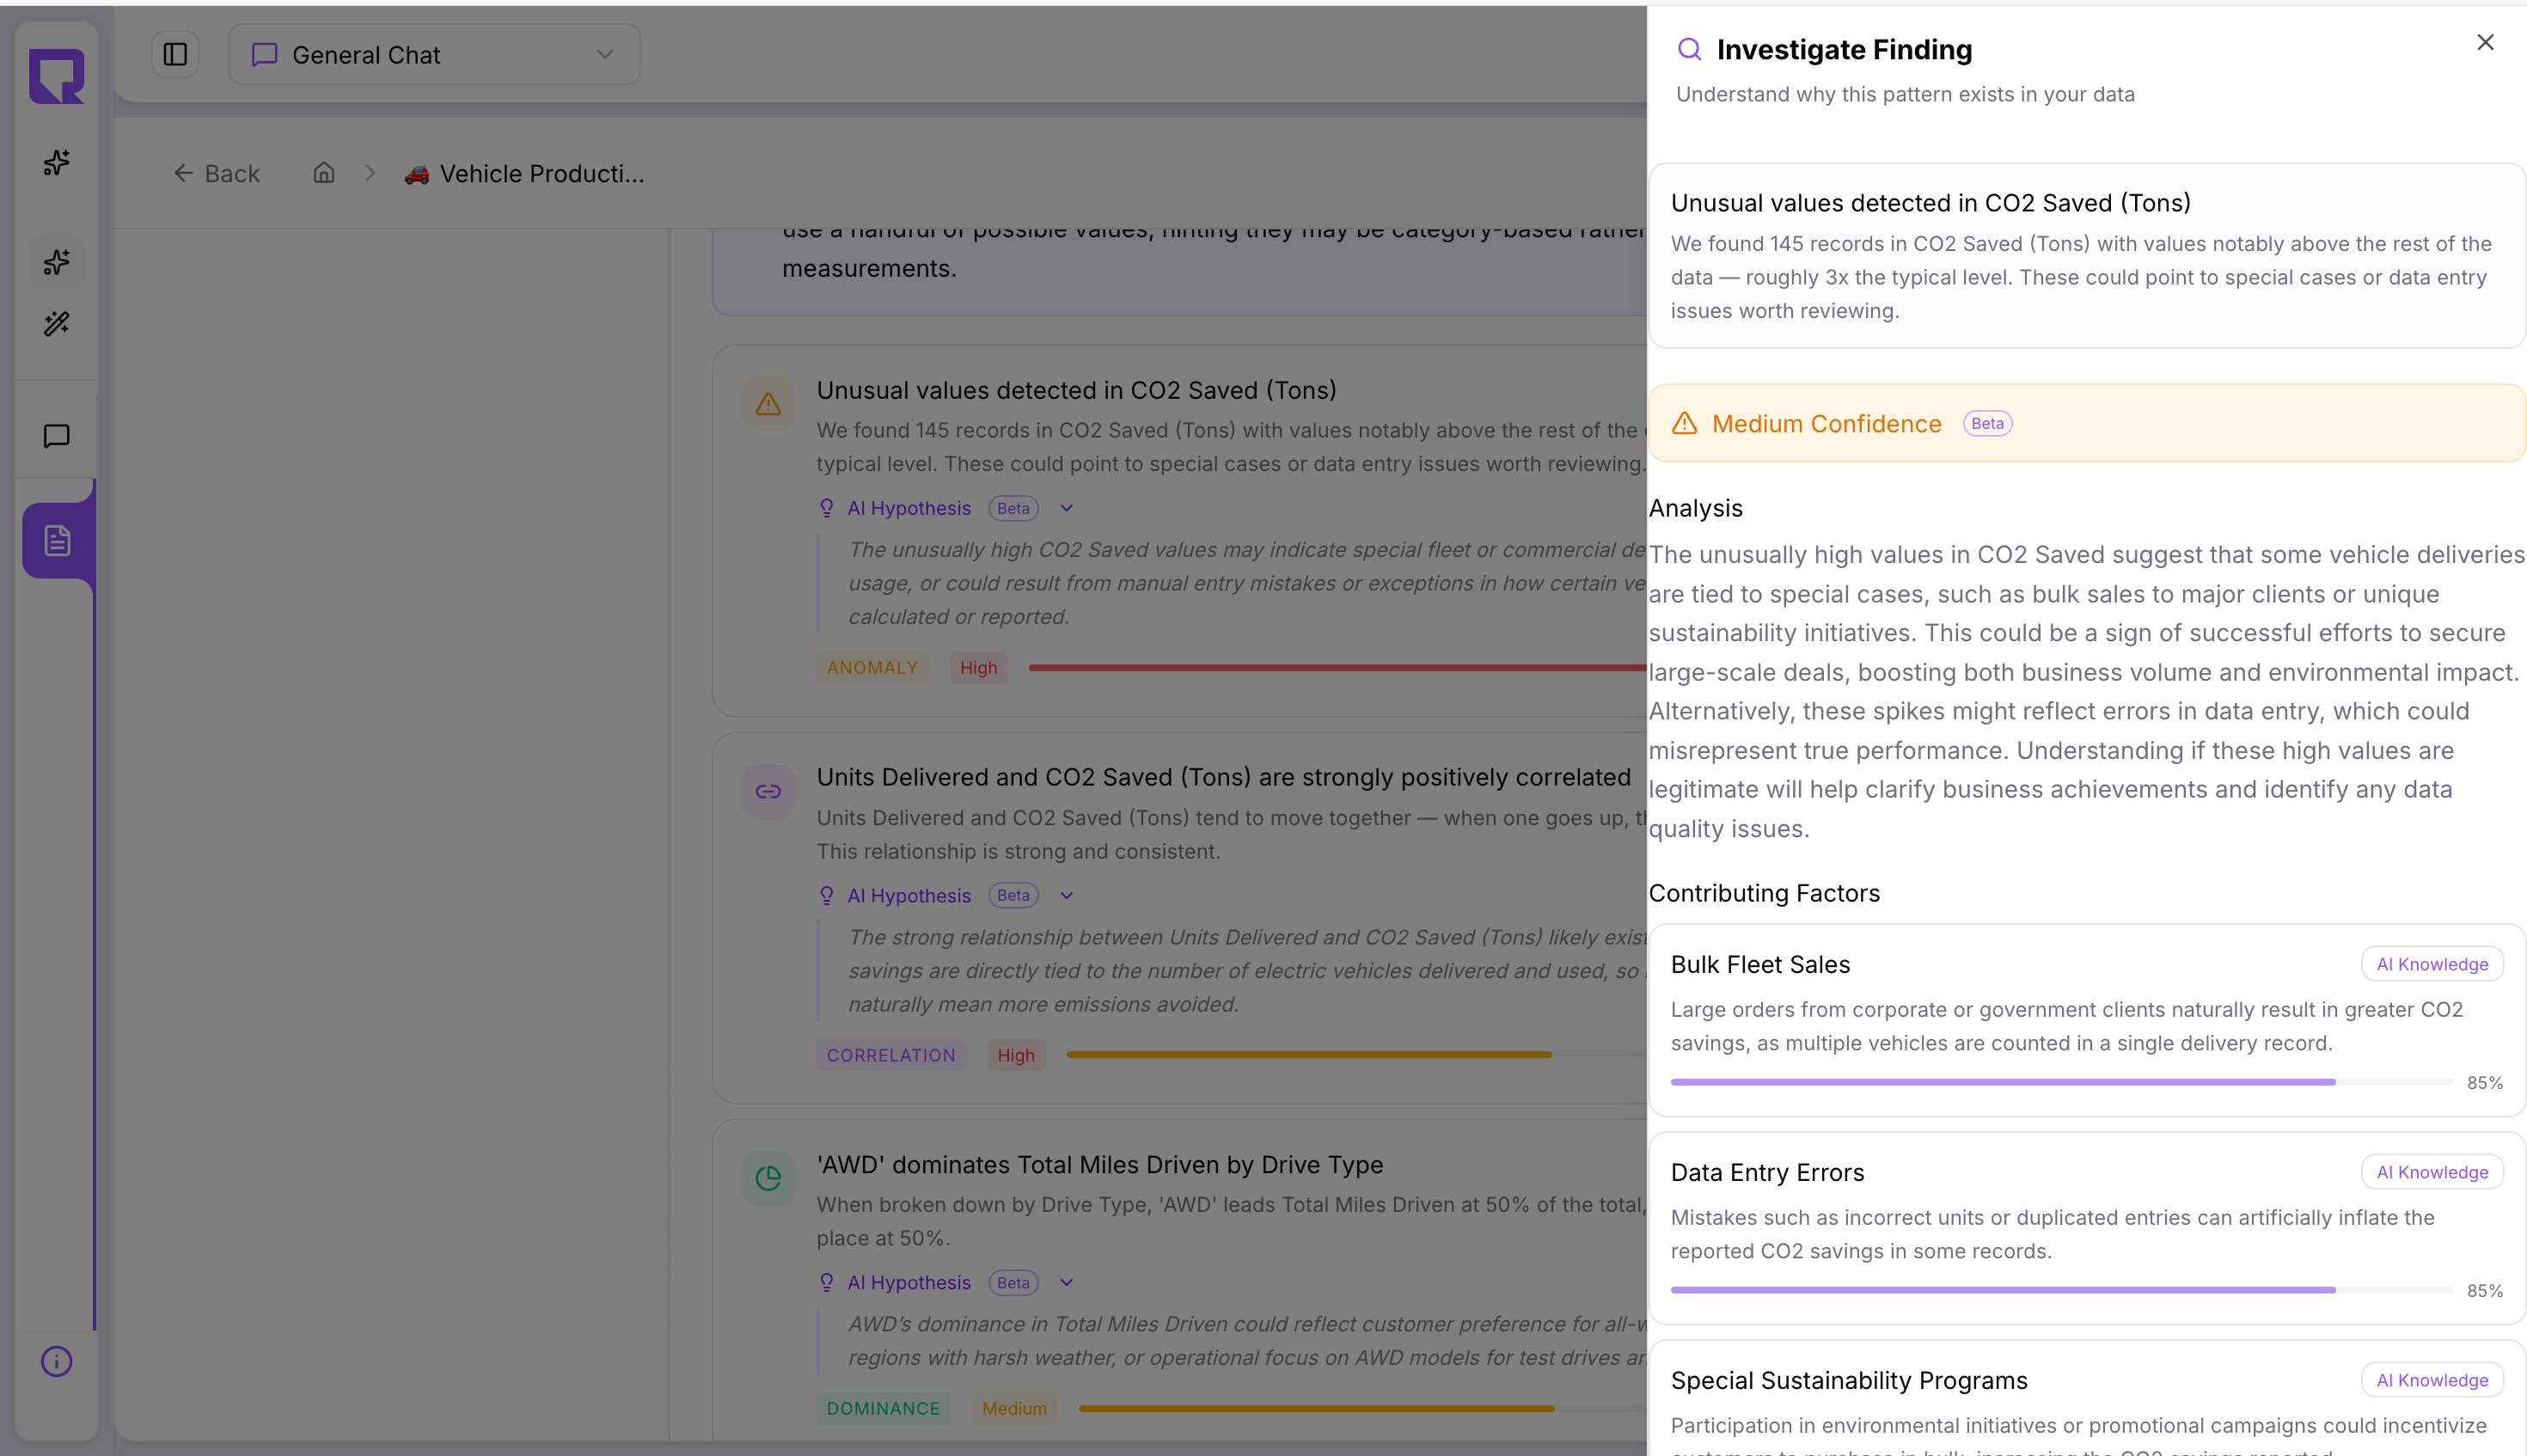
Task: Open the 'Units Delivered and CO2 Saved' correlation finding
Action: coord(1180,917)
